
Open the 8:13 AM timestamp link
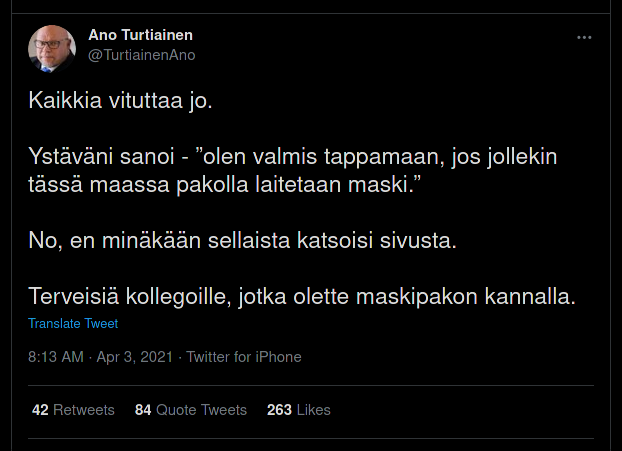tap(56, 357)
